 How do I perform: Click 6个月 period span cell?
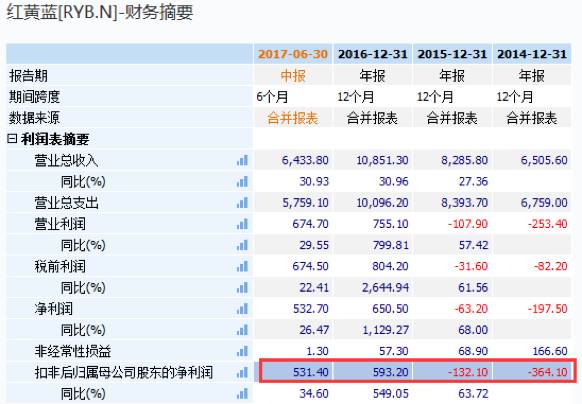(272, 97)
